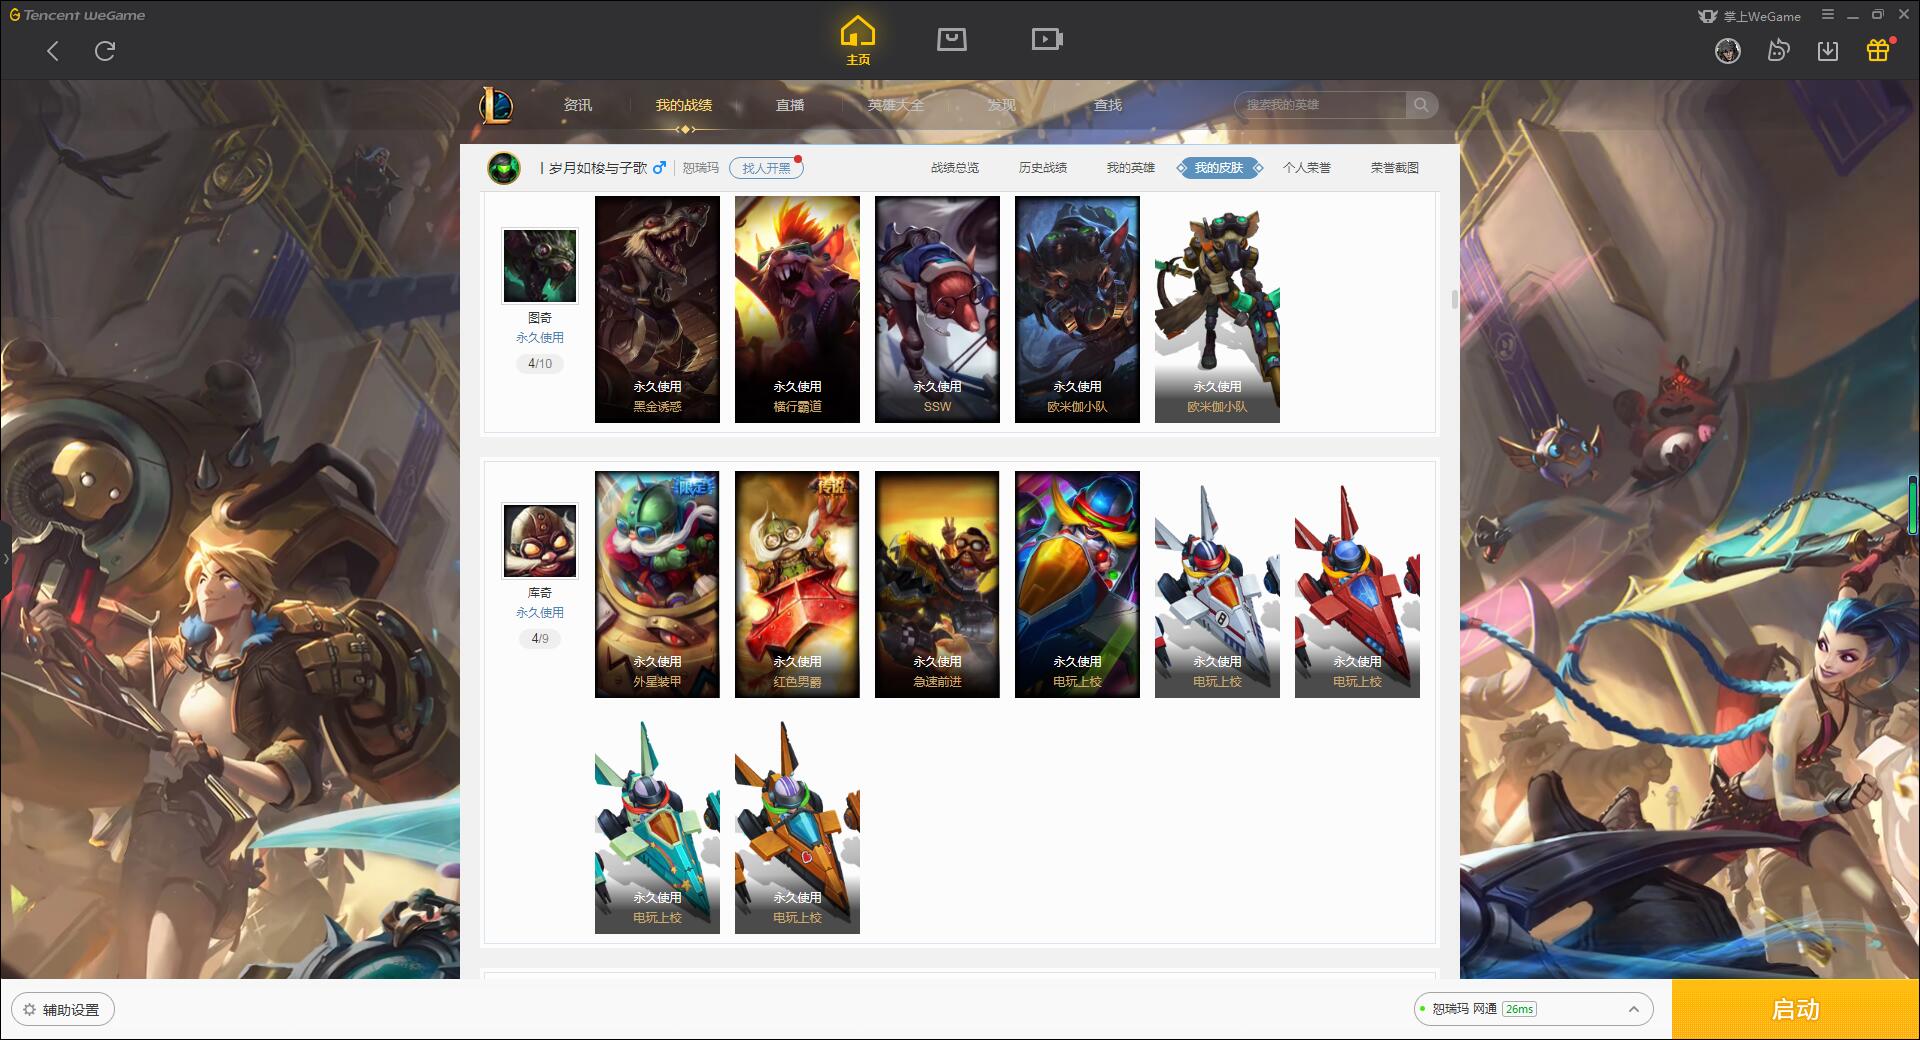Open the red plane 电玩上校 chroma
Screen dimensions: 1920x1040
click(1357, 584)
